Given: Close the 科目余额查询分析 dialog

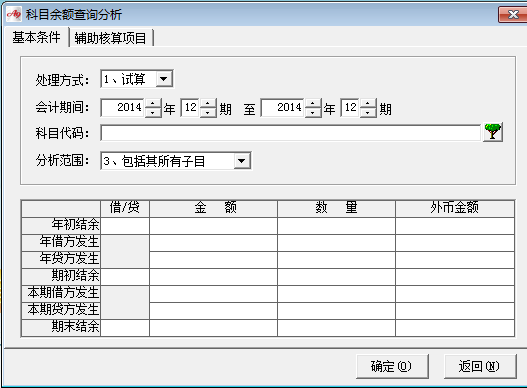Looking at the screenshot, I should [513, 15].
